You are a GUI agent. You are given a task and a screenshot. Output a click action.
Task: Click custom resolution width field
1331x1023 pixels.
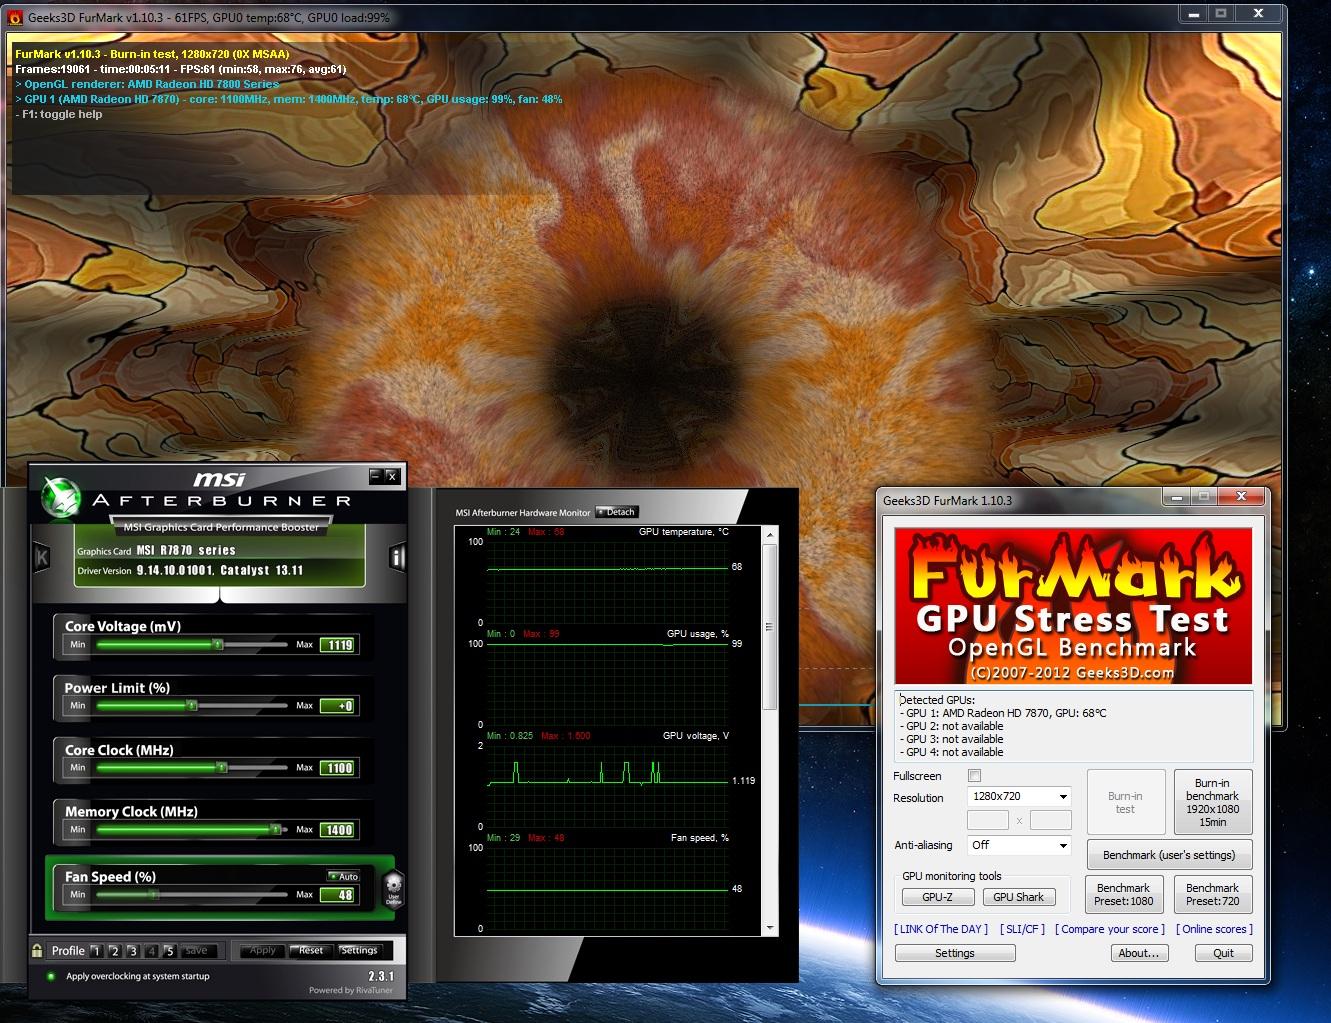coord(988,820)
